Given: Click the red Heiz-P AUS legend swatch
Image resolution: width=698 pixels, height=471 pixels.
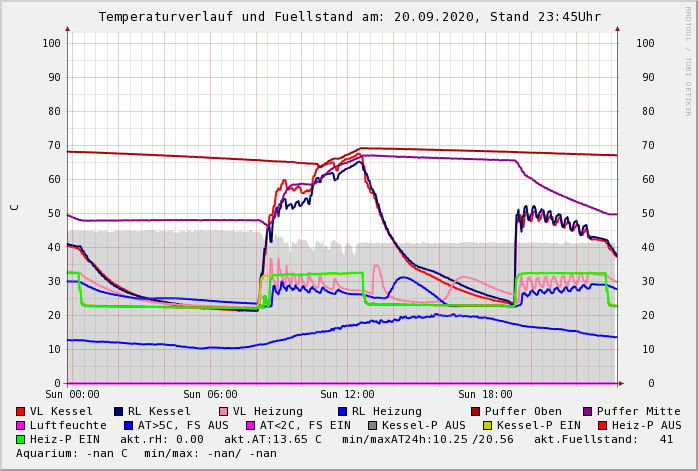Looking at the screenshot, I should pyautogui.click(x=602, y=425).
